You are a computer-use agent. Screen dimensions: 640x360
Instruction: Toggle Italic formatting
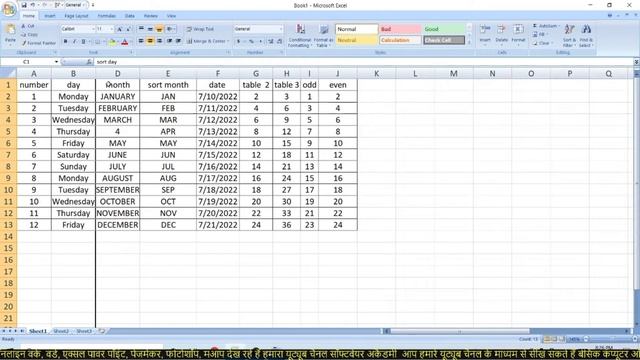74,42
